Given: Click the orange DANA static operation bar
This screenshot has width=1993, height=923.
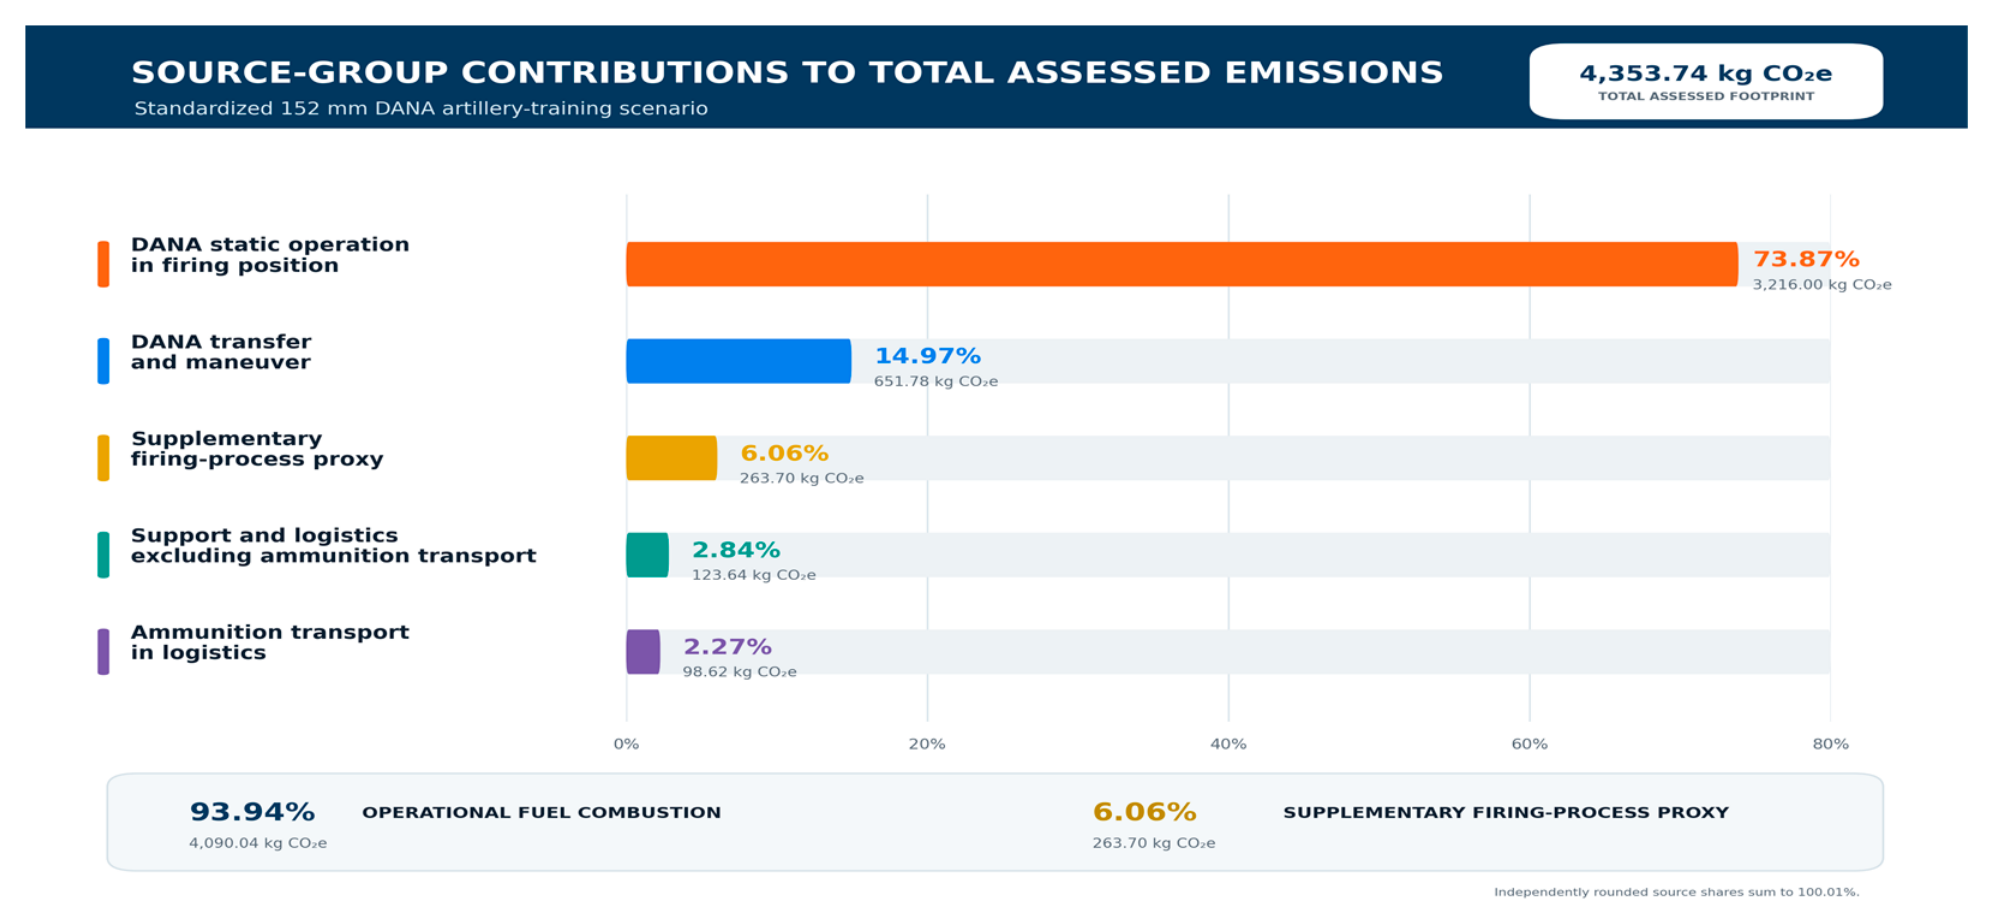Looking at the screenshot, I should pos(1182,264).
